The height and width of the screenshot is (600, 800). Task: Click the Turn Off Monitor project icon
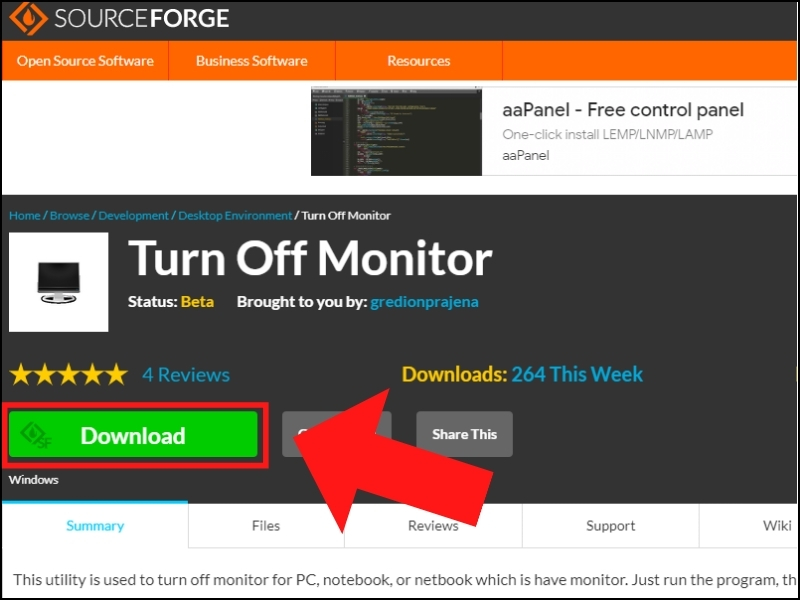click(59, 282)
